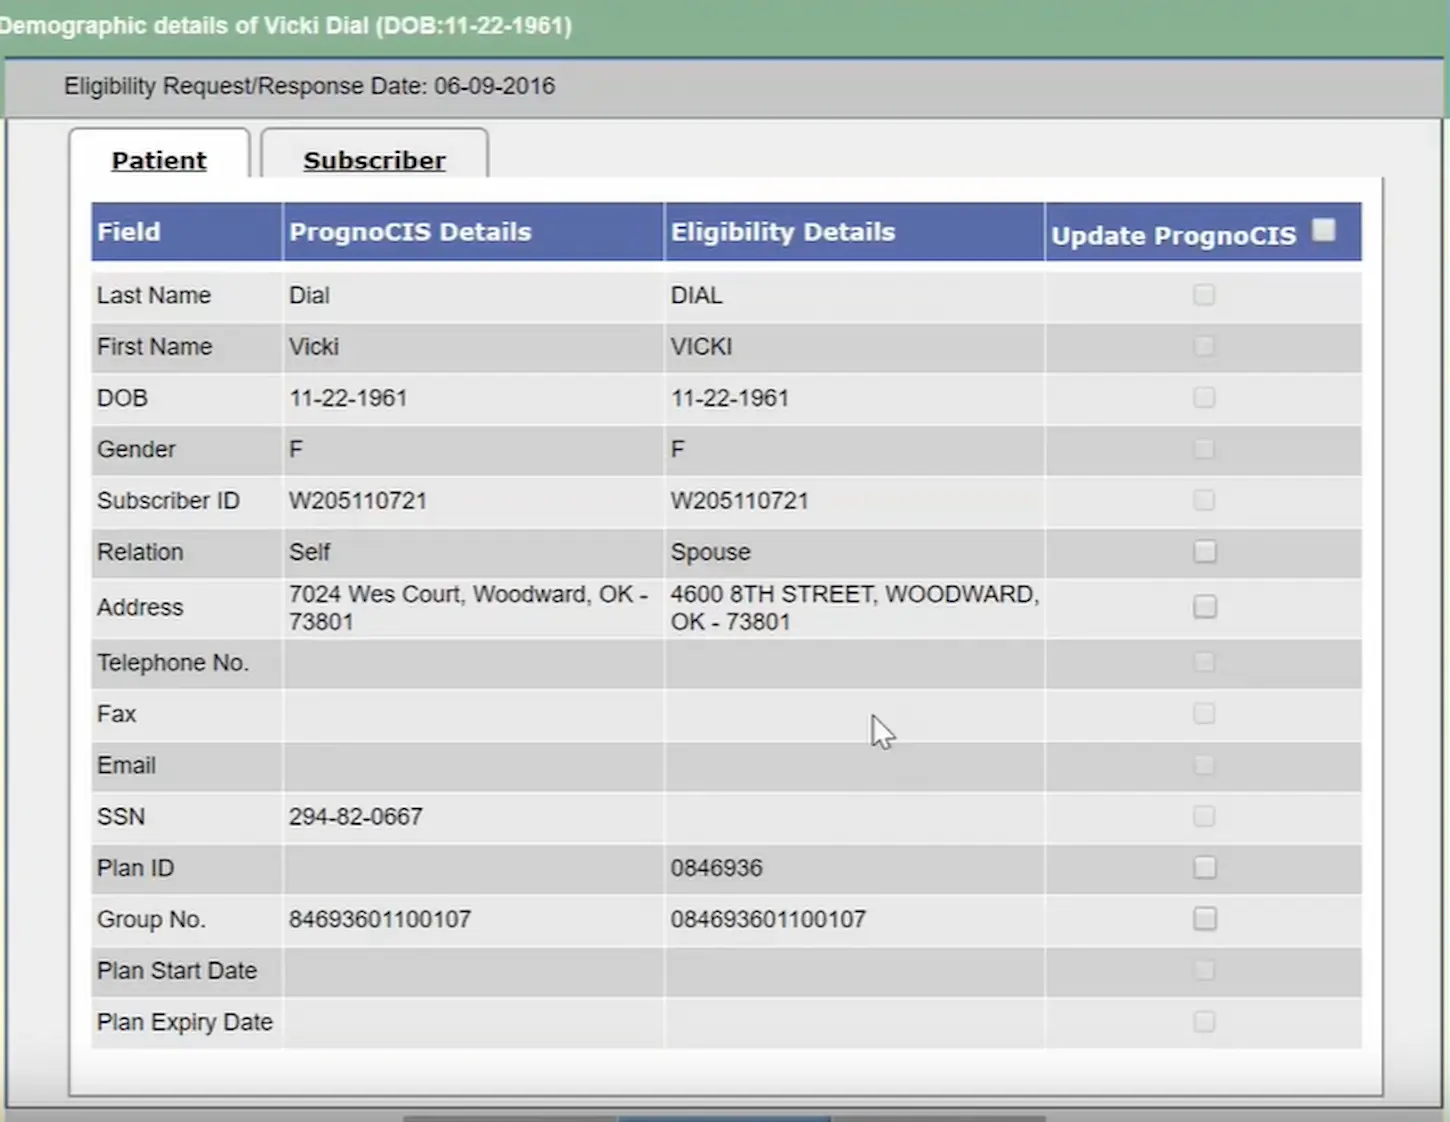Image resolution: width=1450 pixels, height=1122 pixels.
Task: Check the Last Name update checkbox
Action: [x=1204, y=295]
